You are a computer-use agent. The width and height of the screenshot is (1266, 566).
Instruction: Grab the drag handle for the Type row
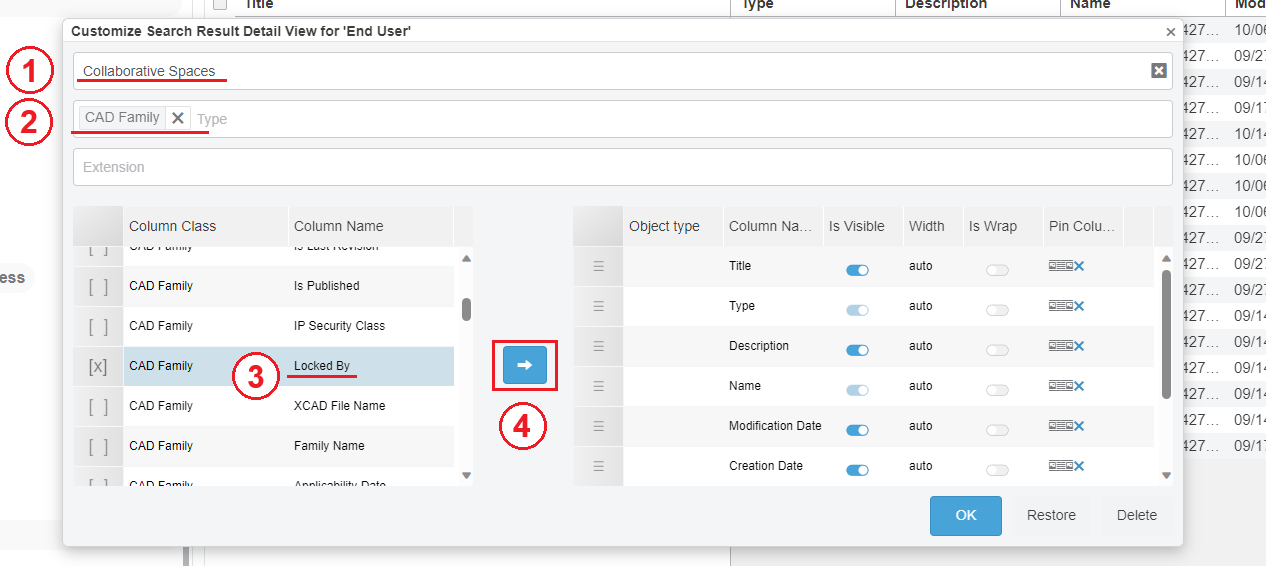pyautogui.click(x=598, y=306)
